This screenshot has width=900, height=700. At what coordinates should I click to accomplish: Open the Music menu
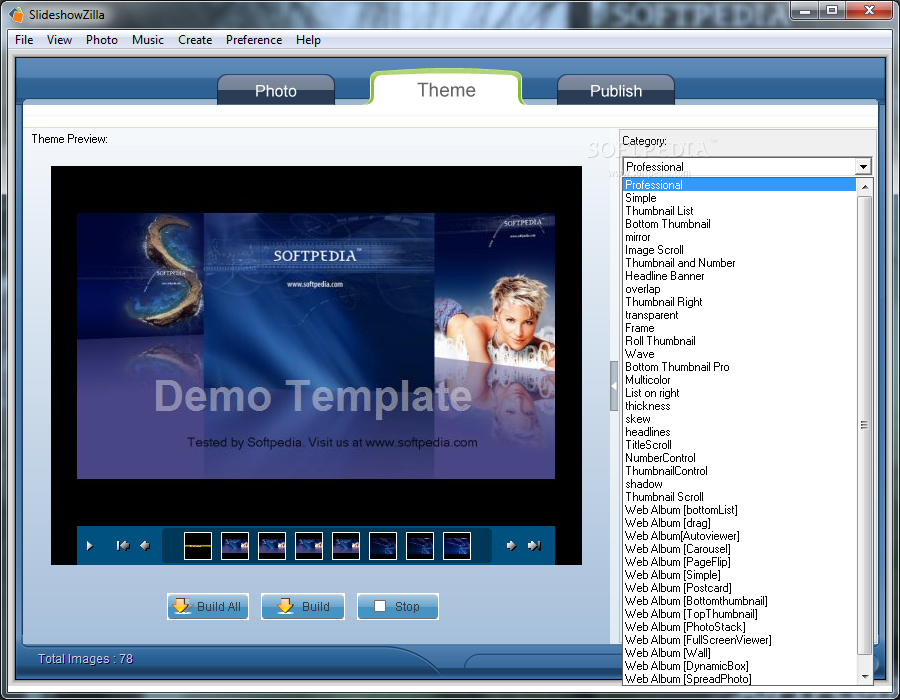(148, 40)
